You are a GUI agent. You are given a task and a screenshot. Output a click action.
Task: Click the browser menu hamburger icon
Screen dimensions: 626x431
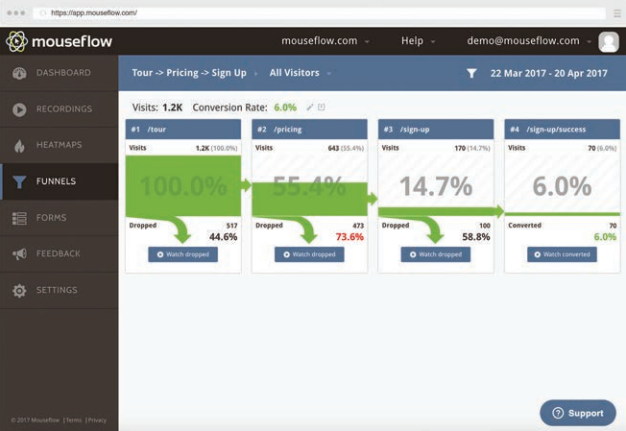pos(617,13)
